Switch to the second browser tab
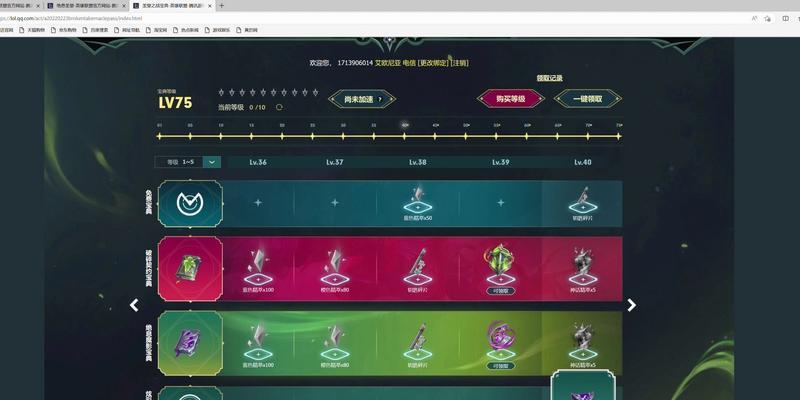Viewport: 800px width, 400px height. click(86, 6)
